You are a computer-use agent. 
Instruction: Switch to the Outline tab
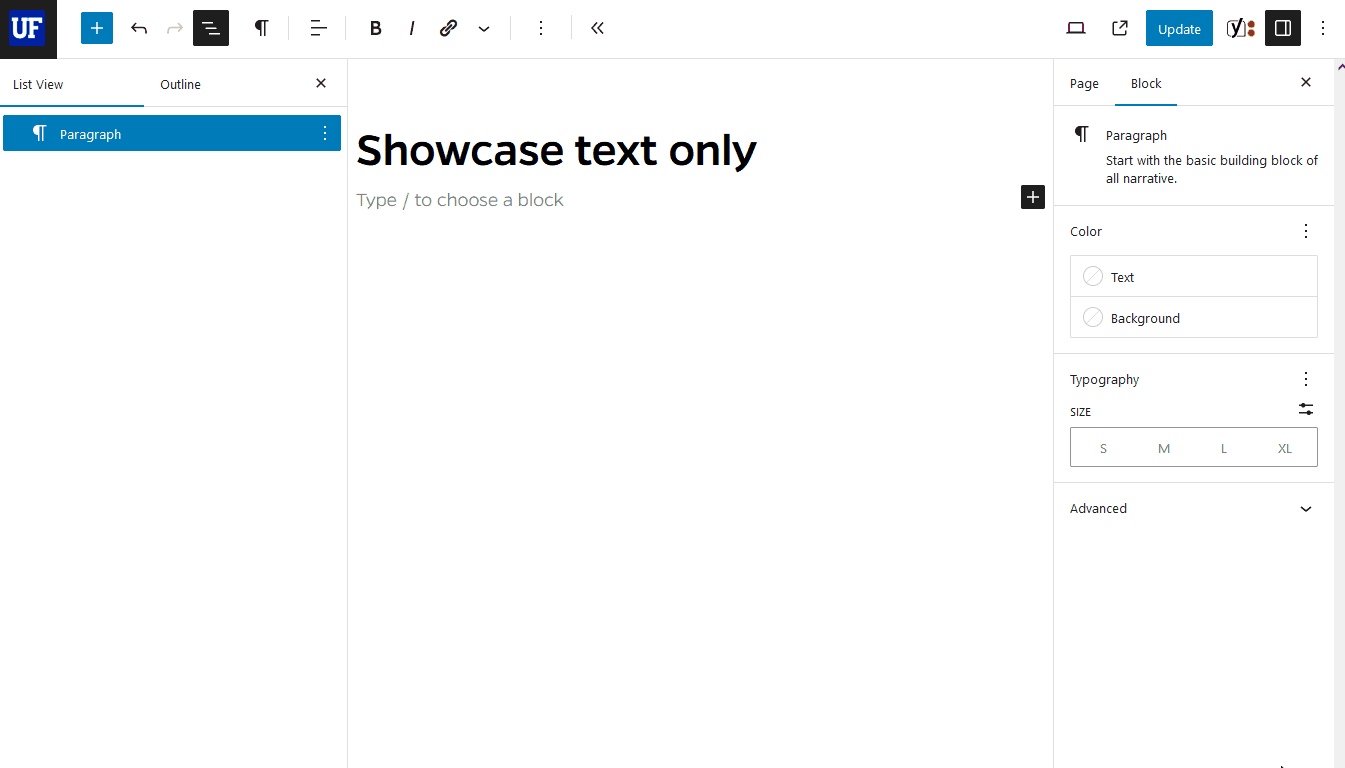[180, 84]
